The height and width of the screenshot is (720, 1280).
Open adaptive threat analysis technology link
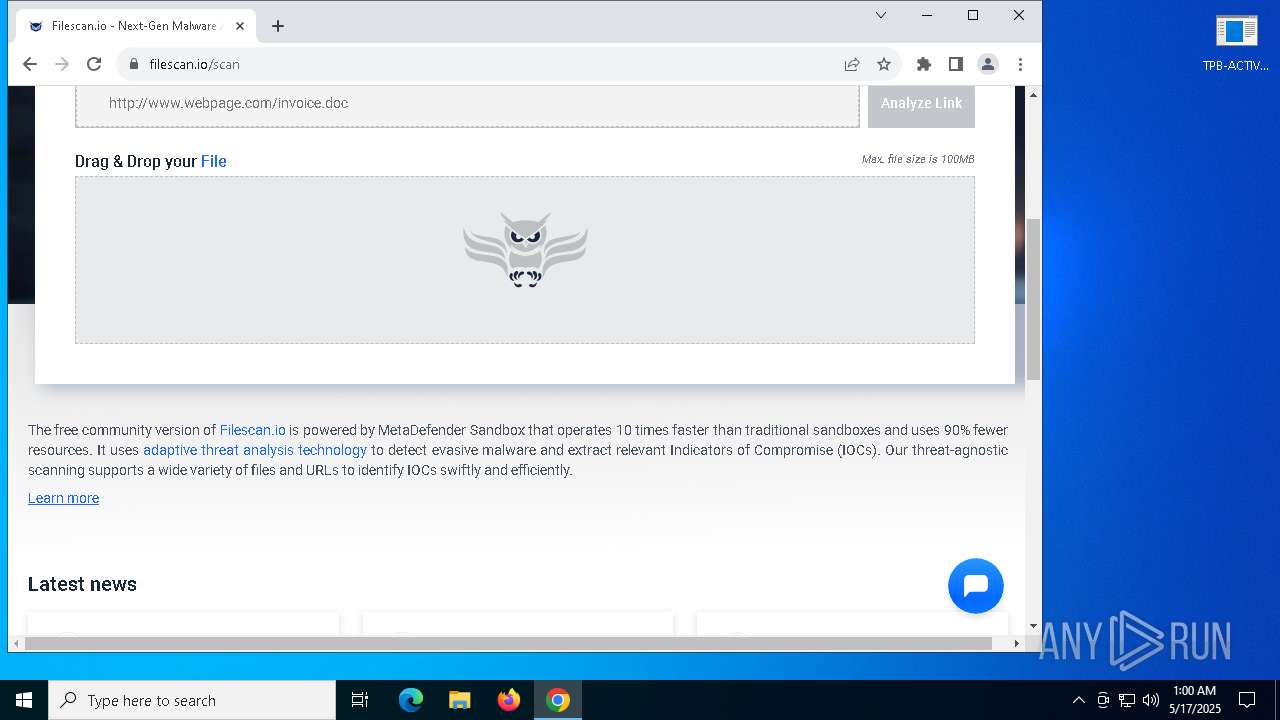tap(255, 450)
